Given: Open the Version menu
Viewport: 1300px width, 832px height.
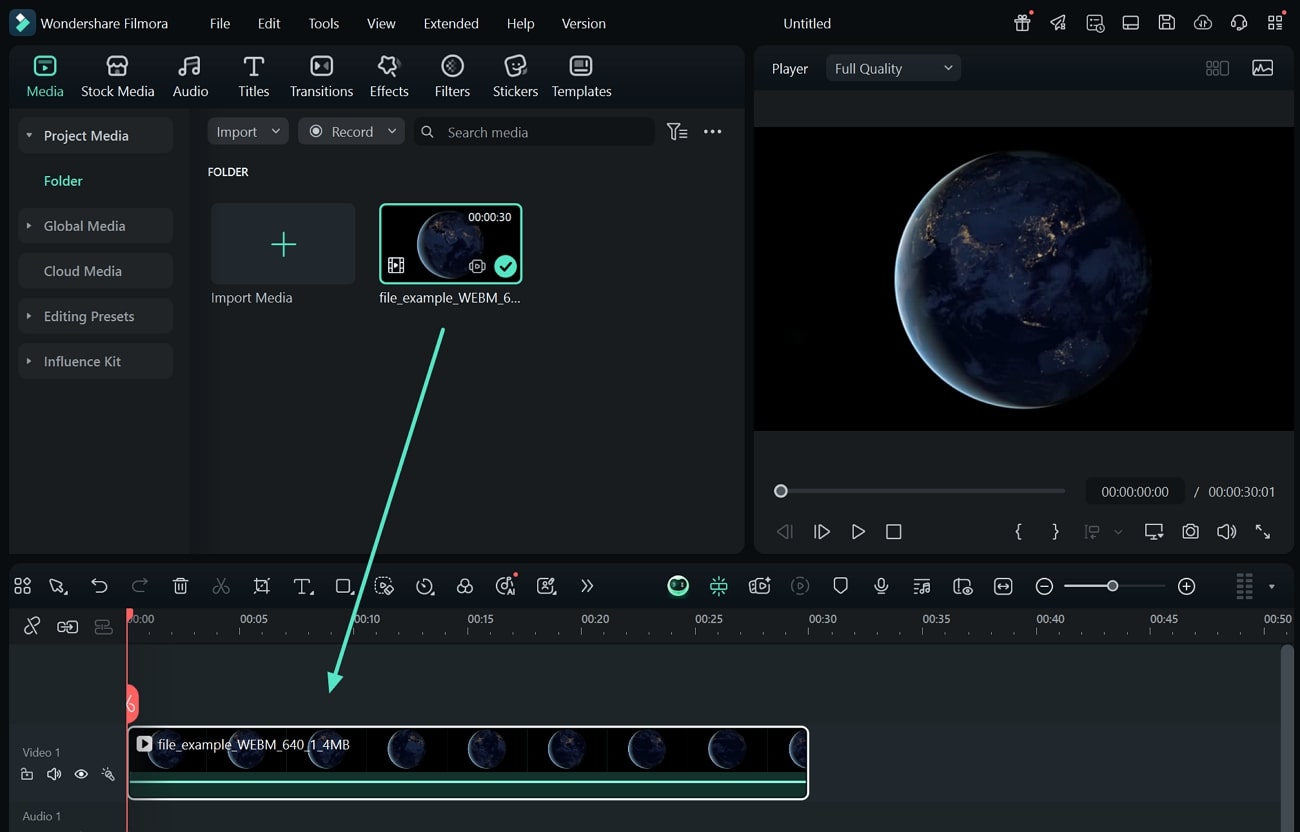Looking at the screenshot, I should coord(583,23).
